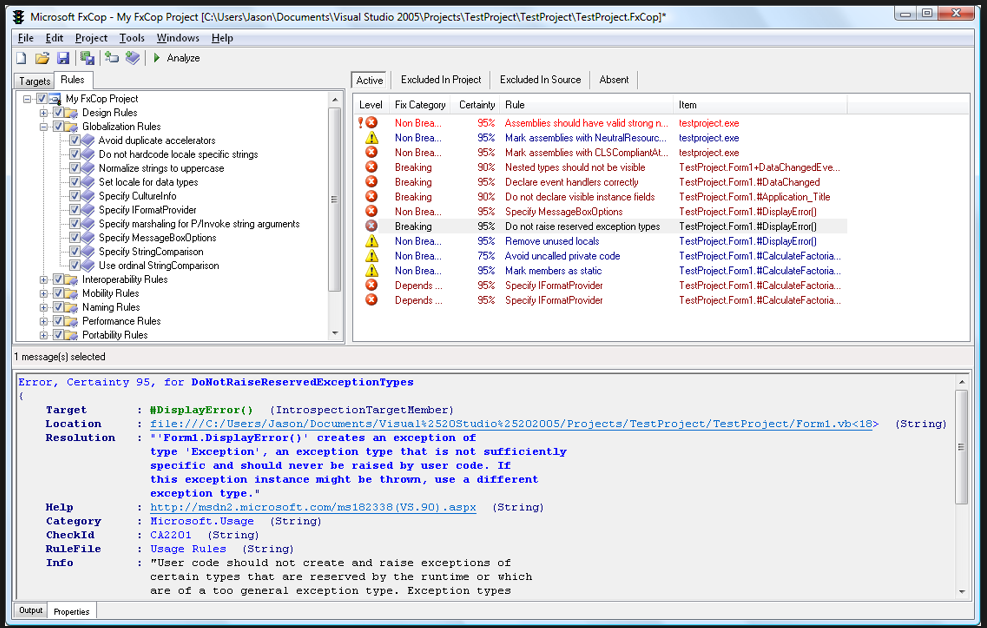Image resolution: width=987 pixels, height=628 pixels.
Task: Click the Analyze button
Action: tap(176, 58)
